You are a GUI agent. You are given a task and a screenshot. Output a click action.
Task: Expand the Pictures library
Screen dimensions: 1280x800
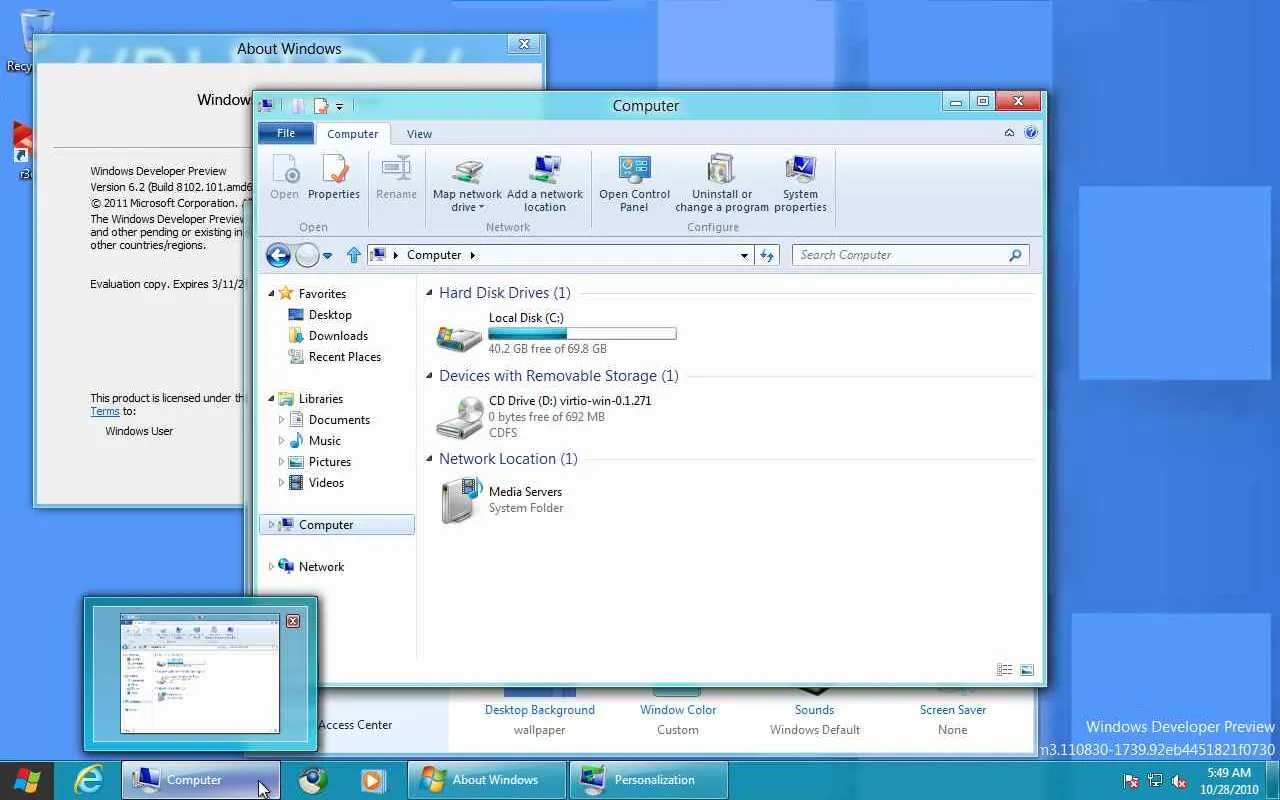click(x=281, y=462)
